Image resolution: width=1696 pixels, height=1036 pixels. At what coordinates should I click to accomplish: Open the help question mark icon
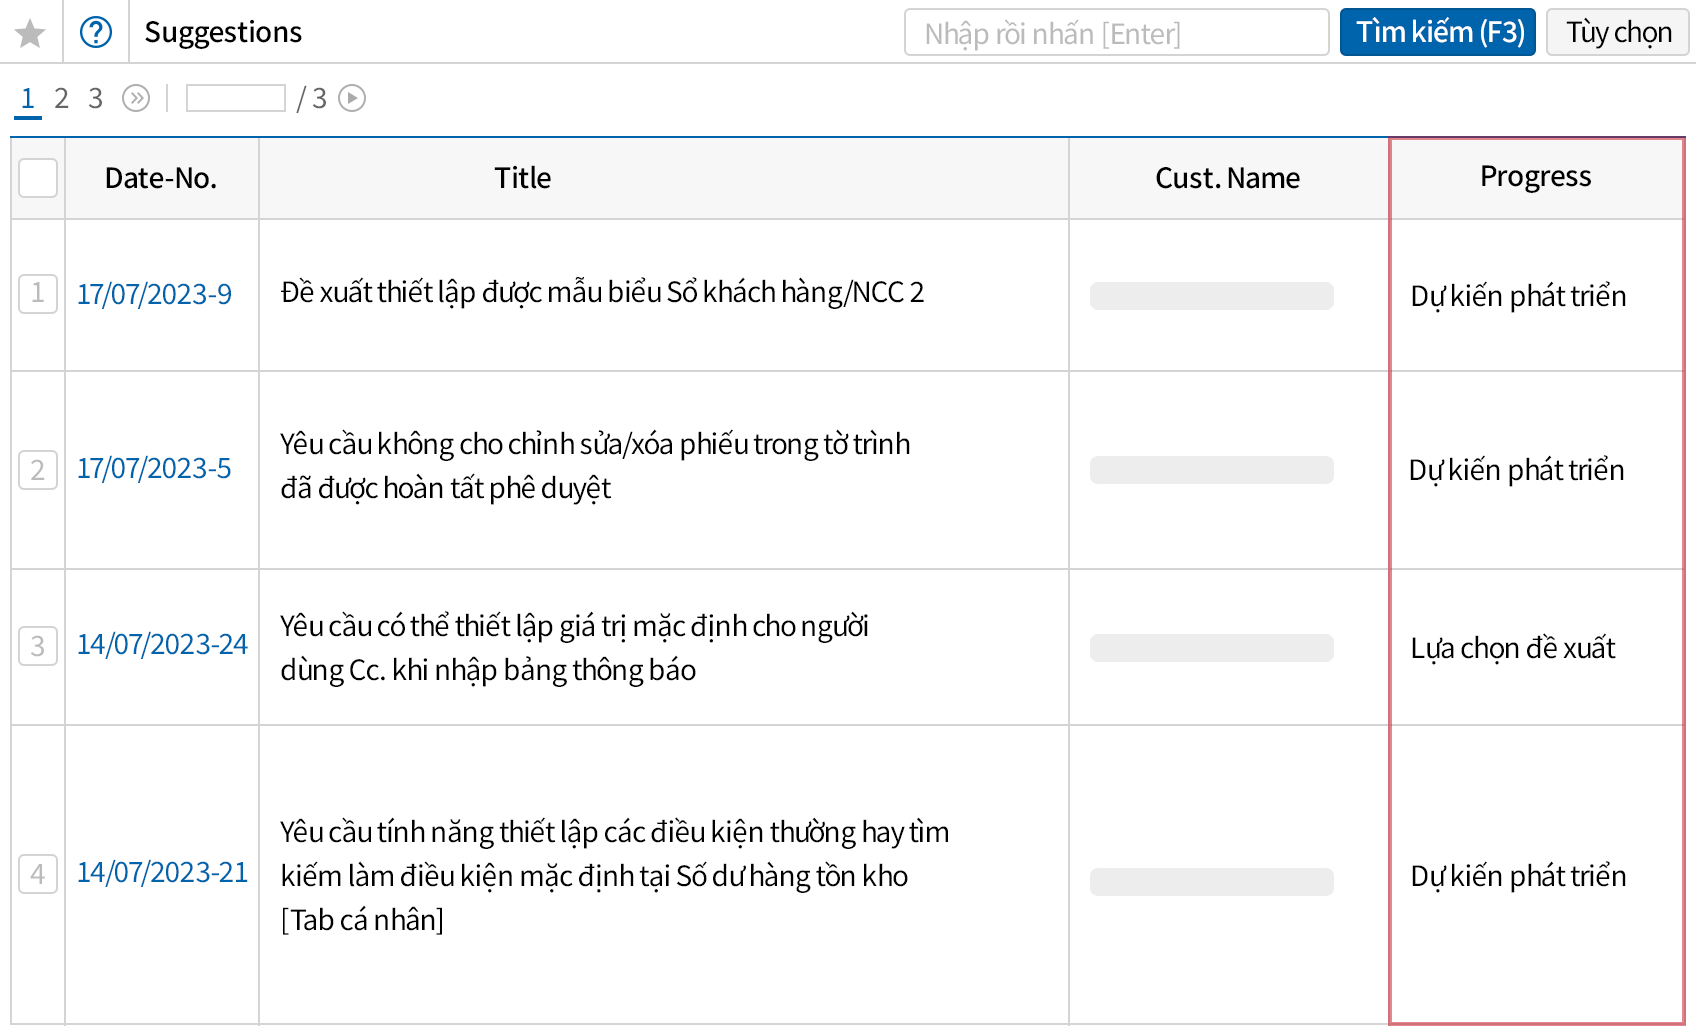[x=96, y=33]
